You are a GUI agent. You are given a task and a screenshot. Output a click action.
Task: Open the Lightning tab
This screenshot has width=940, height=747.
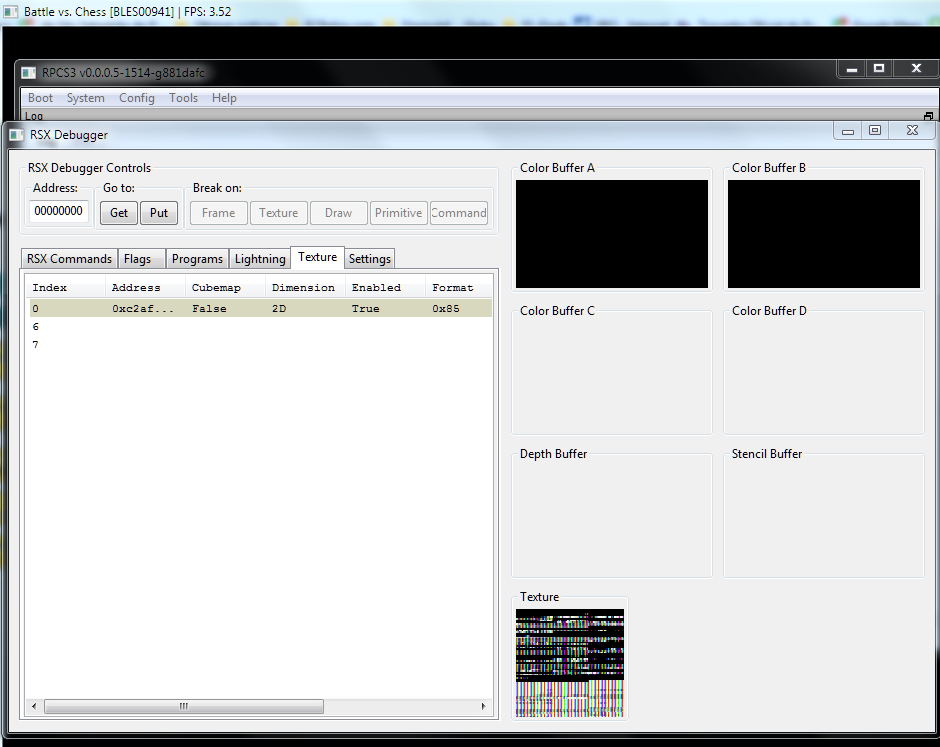coord(260,259)
